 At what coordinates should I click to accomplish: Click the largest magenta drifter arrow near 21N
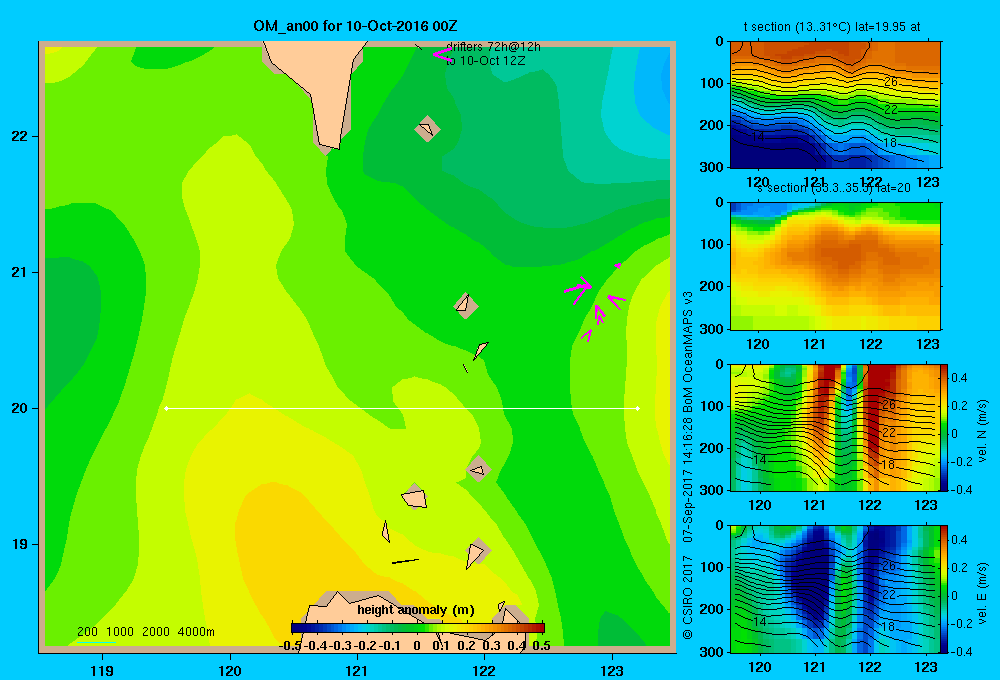[x=578, y=289]
